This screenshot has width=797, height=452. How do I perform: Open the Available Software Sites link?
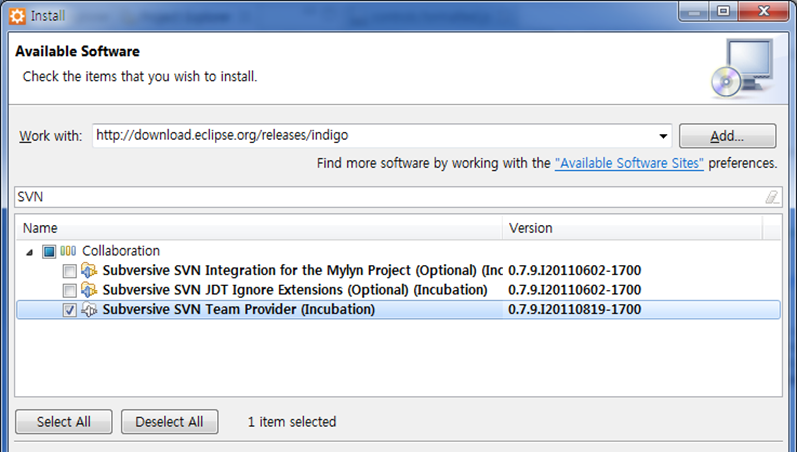coord(629,163)
